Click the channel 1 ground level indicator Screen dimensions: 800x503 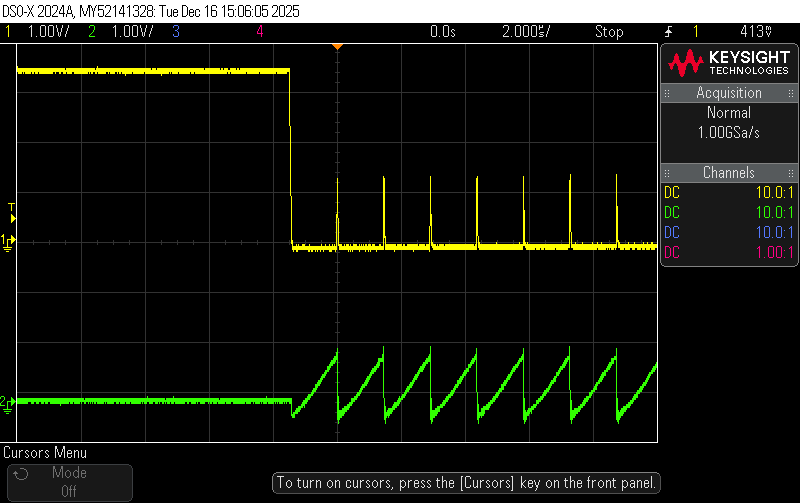click(7, 243)
